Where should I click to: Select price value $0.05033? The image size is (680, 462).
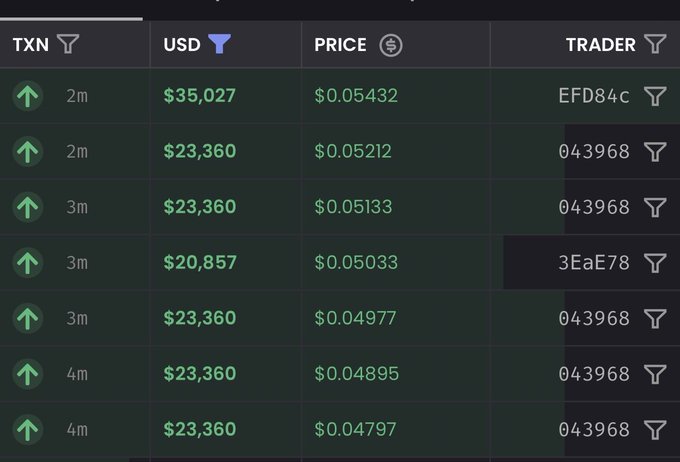click(x=356, y=262)
